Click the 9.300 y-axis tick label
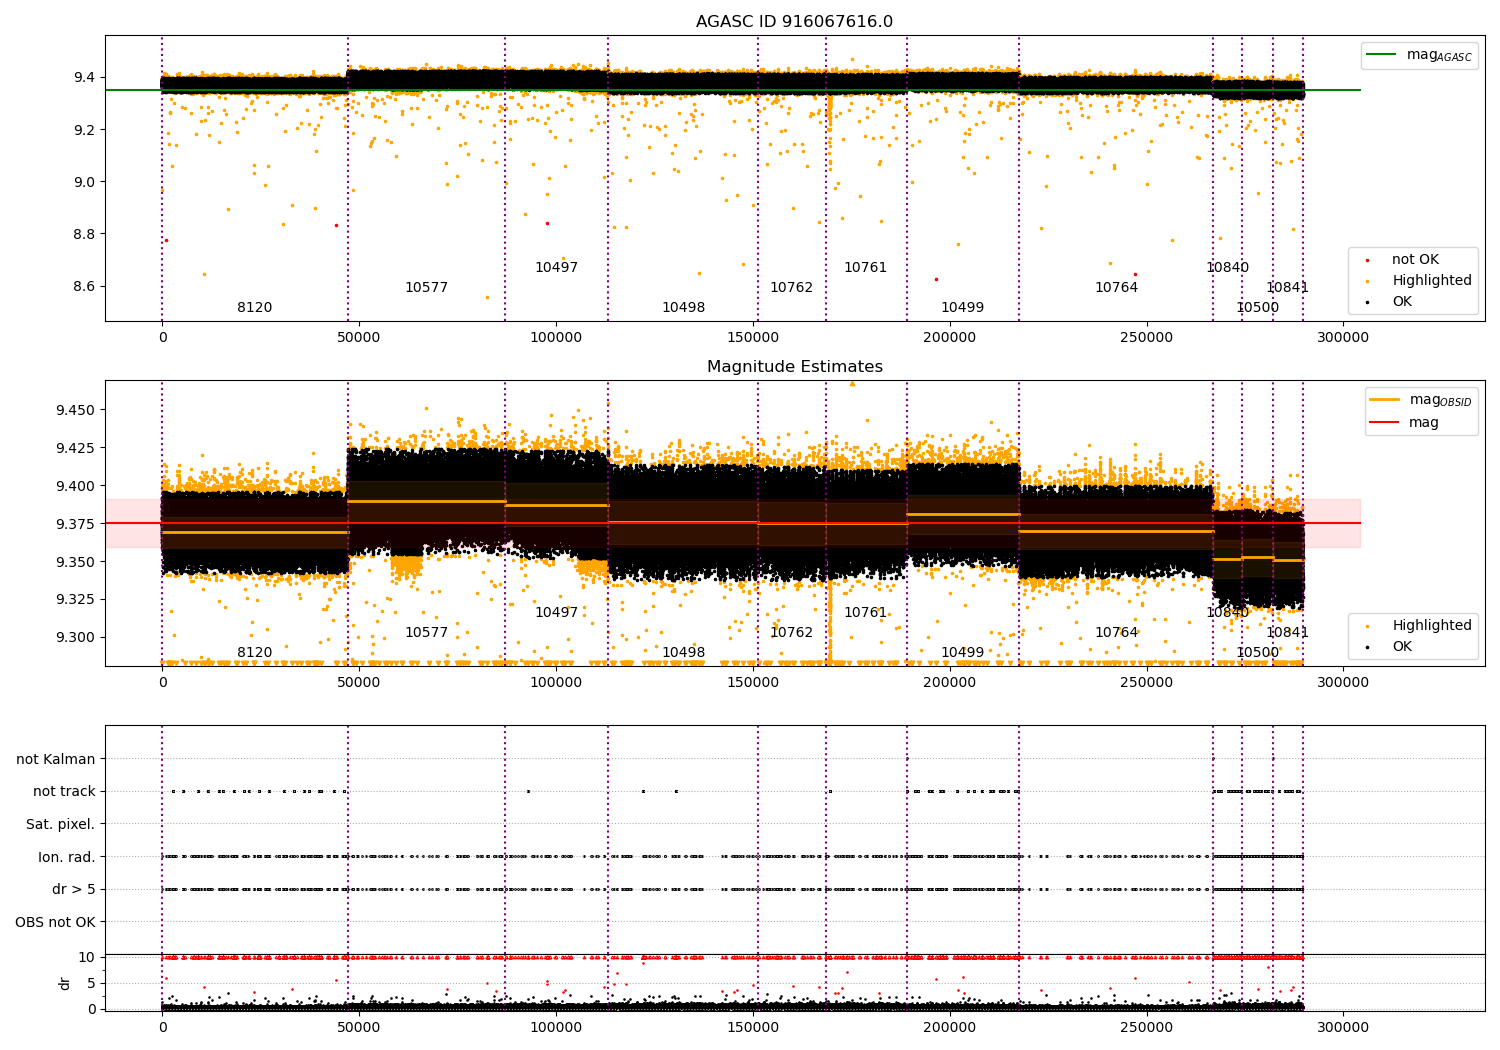The width and height of the screenshot is (1500, 1050). tap(76, 638)
